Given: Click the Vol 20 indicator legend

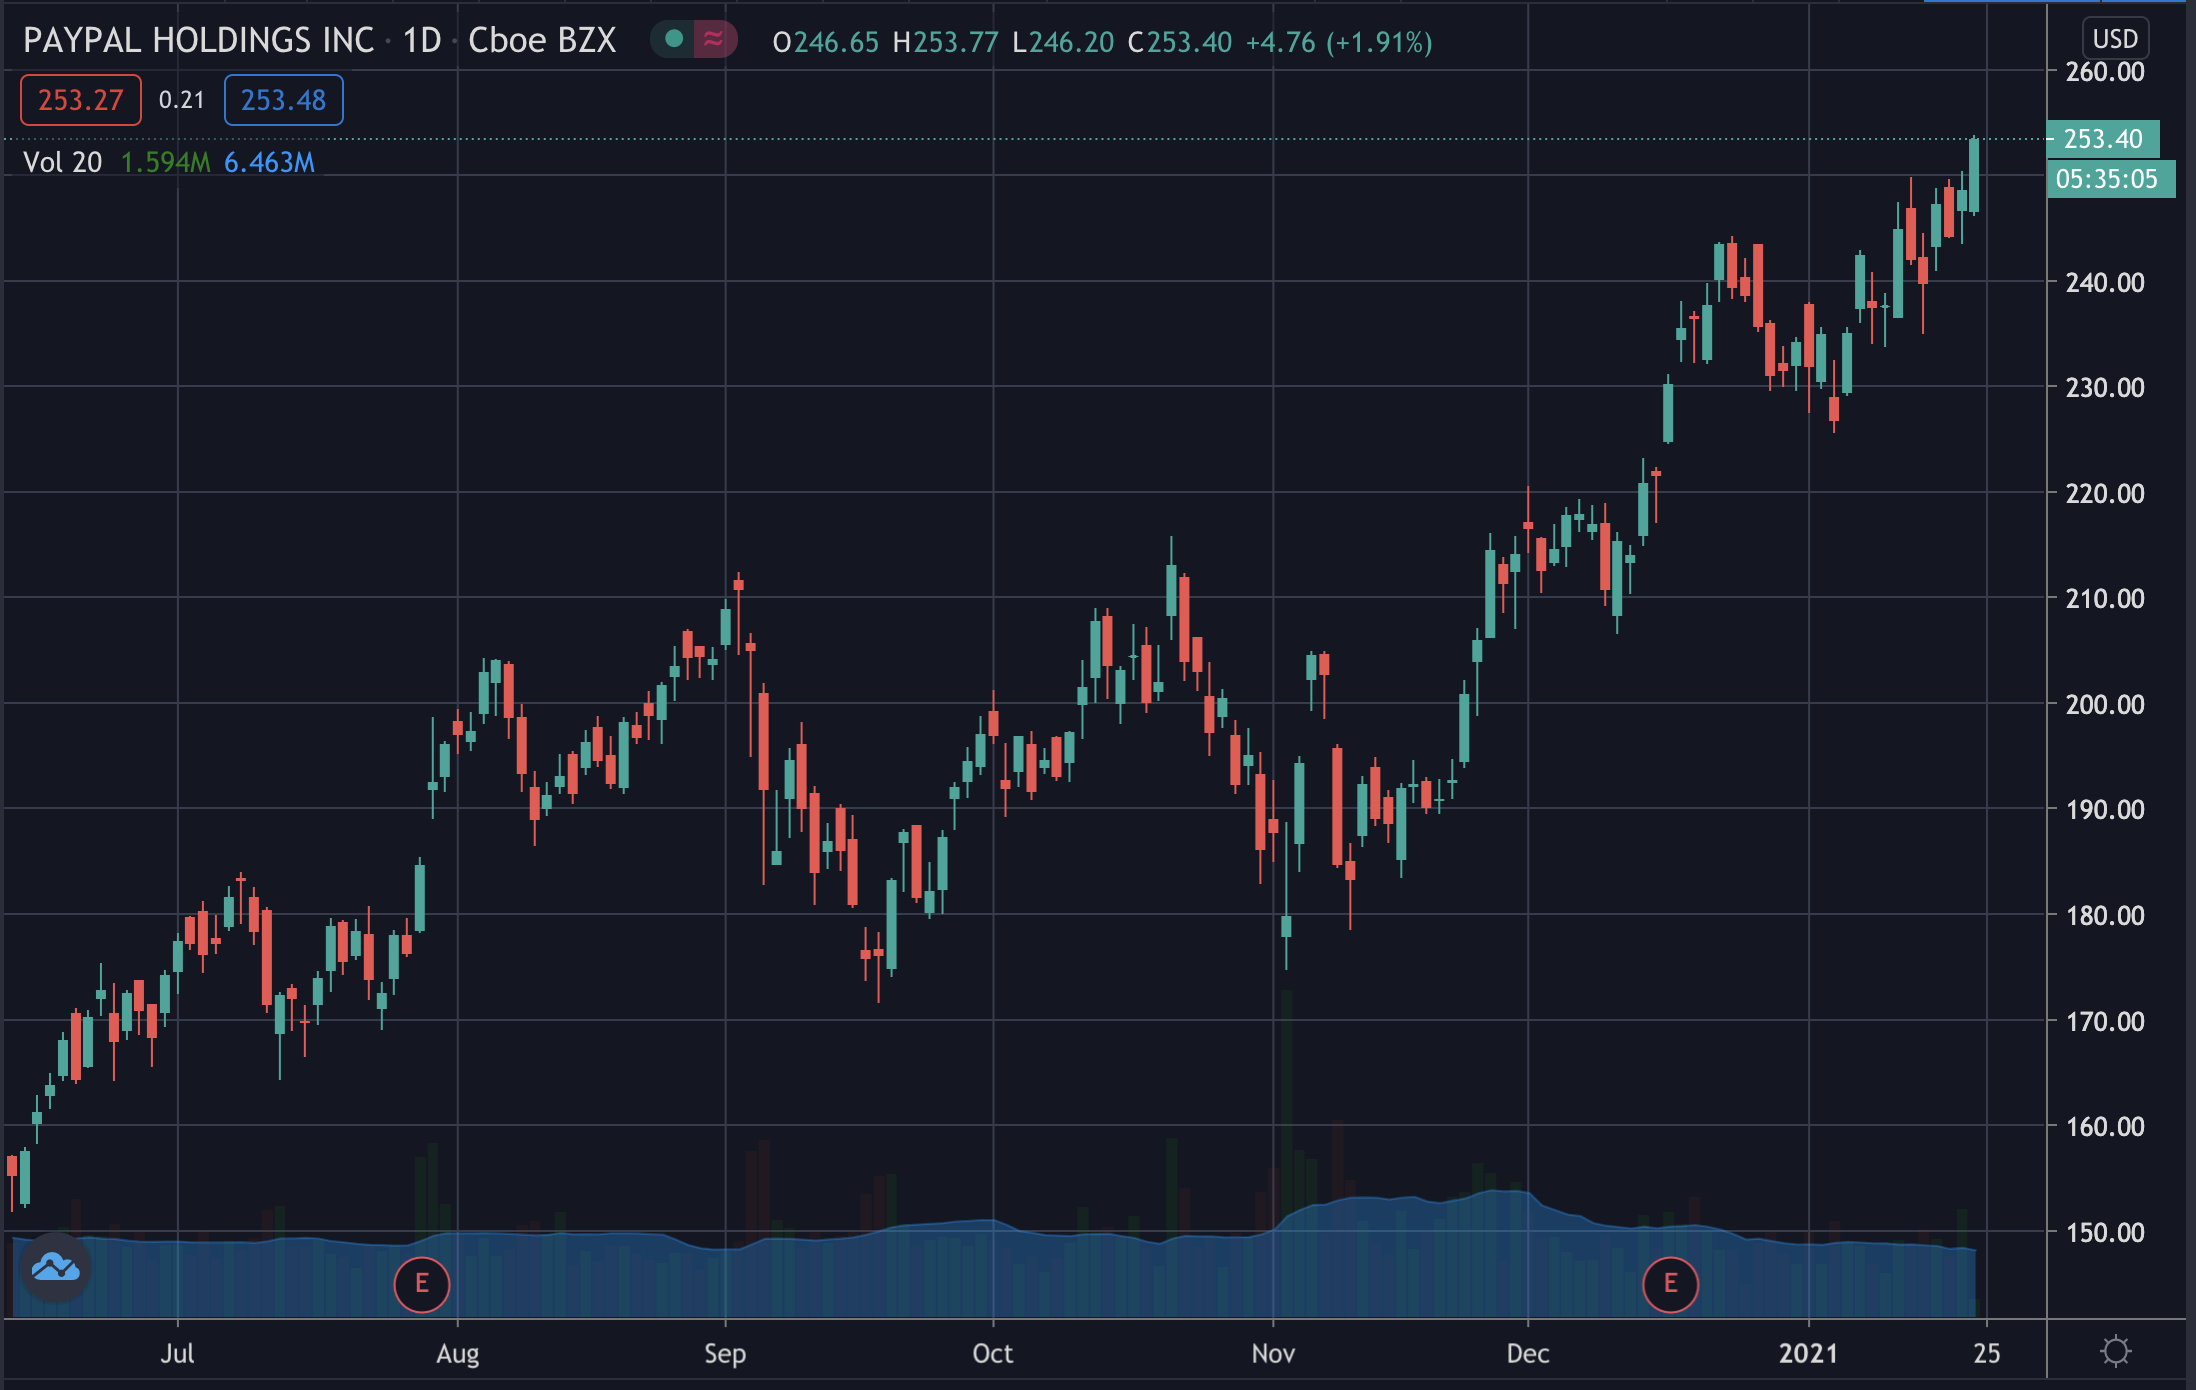Looking at the screenshot, I should point(62,162).
